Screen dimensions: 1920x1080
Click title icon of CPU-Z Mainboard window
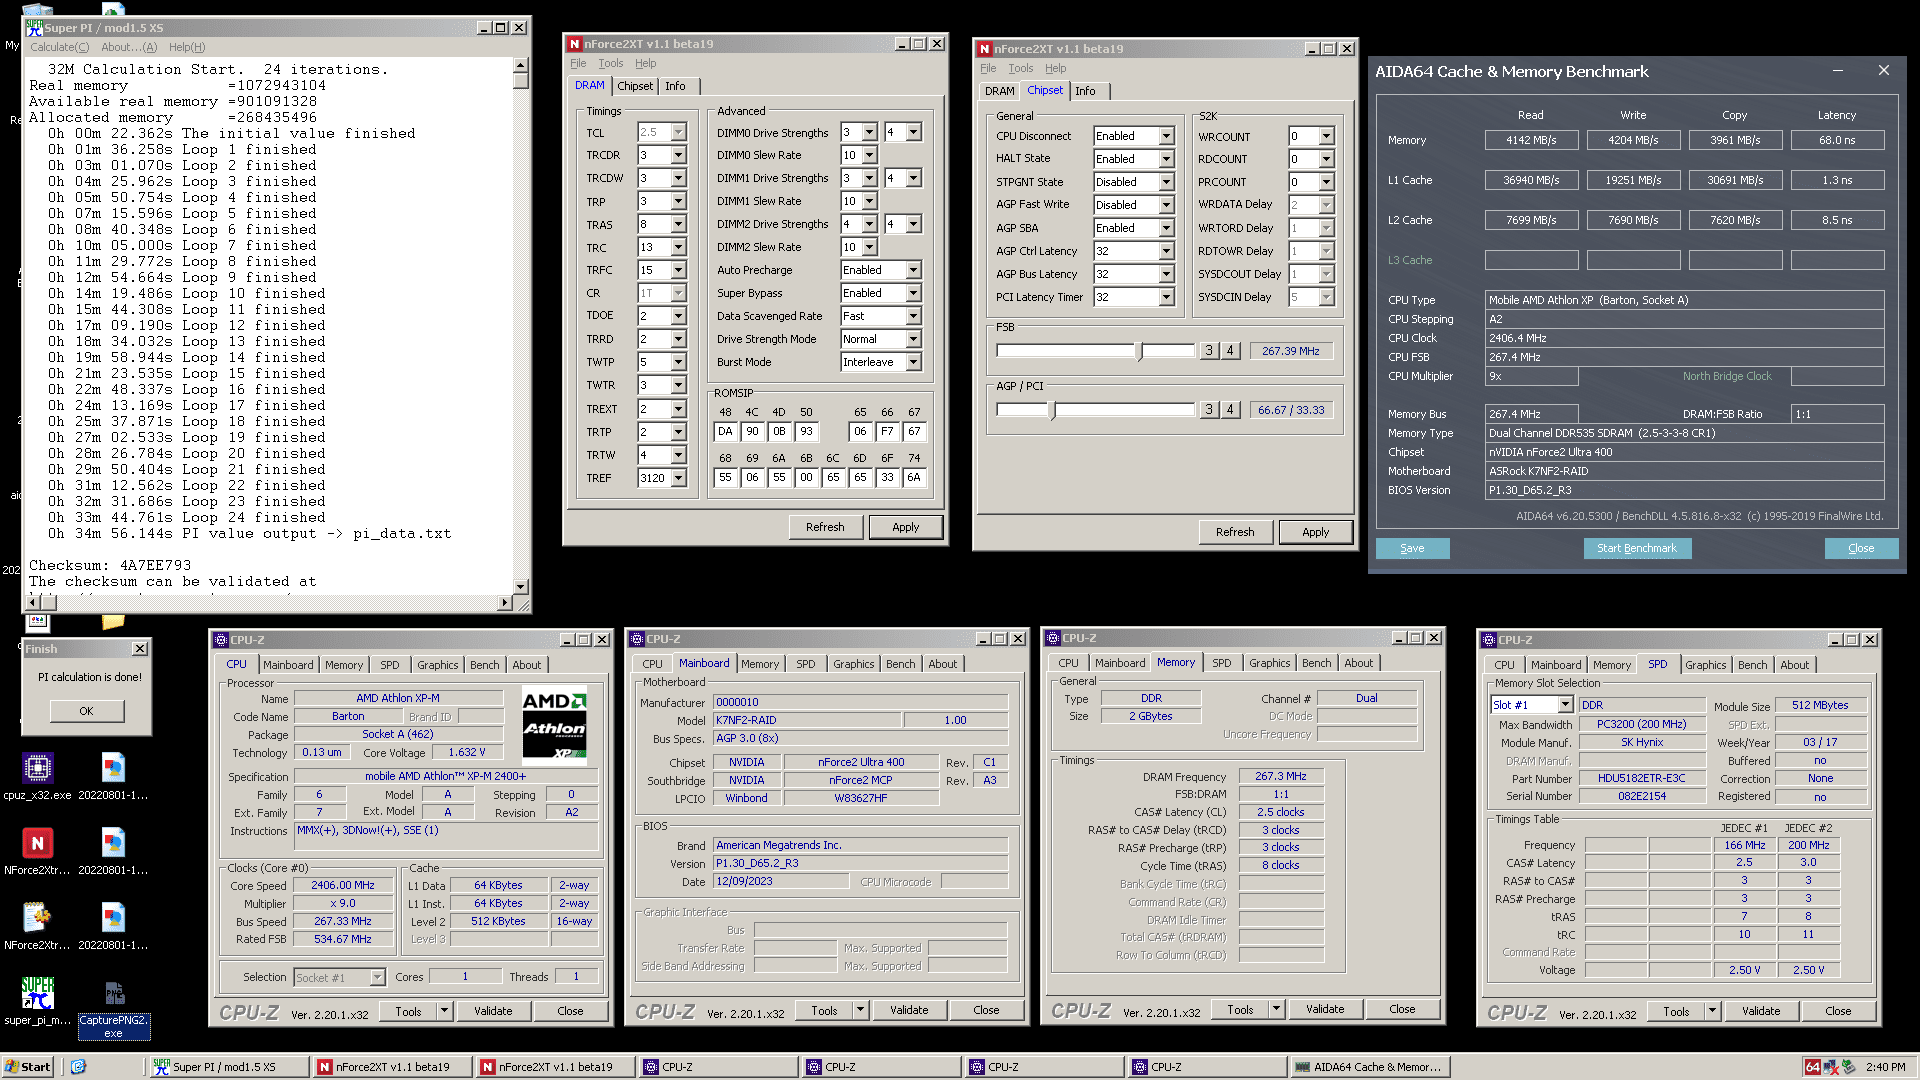coord(637,639)
